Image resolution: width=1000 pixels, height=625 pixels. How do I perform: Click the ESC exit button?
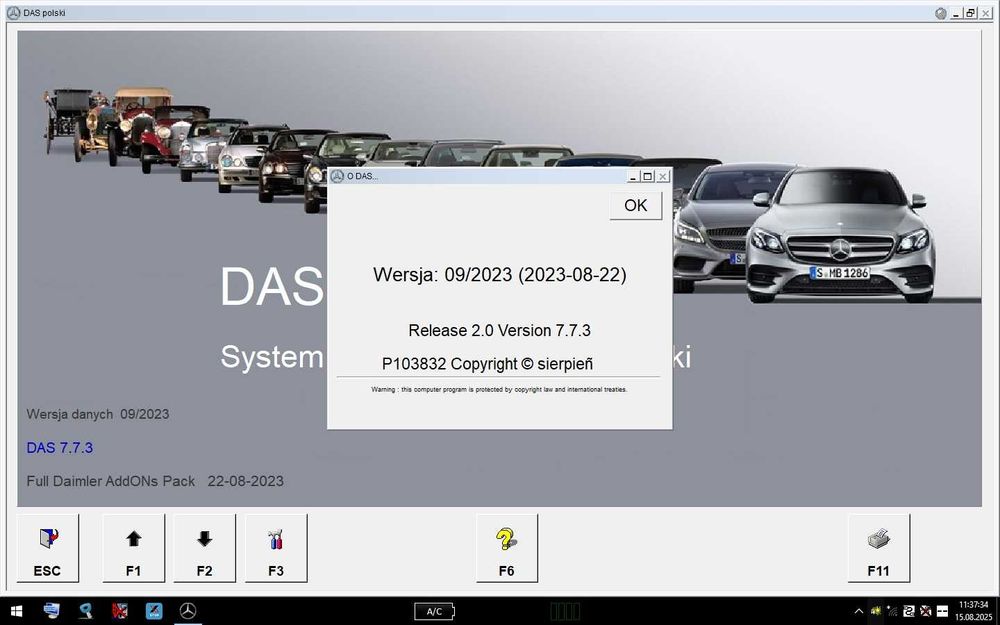tap(48, 548)
